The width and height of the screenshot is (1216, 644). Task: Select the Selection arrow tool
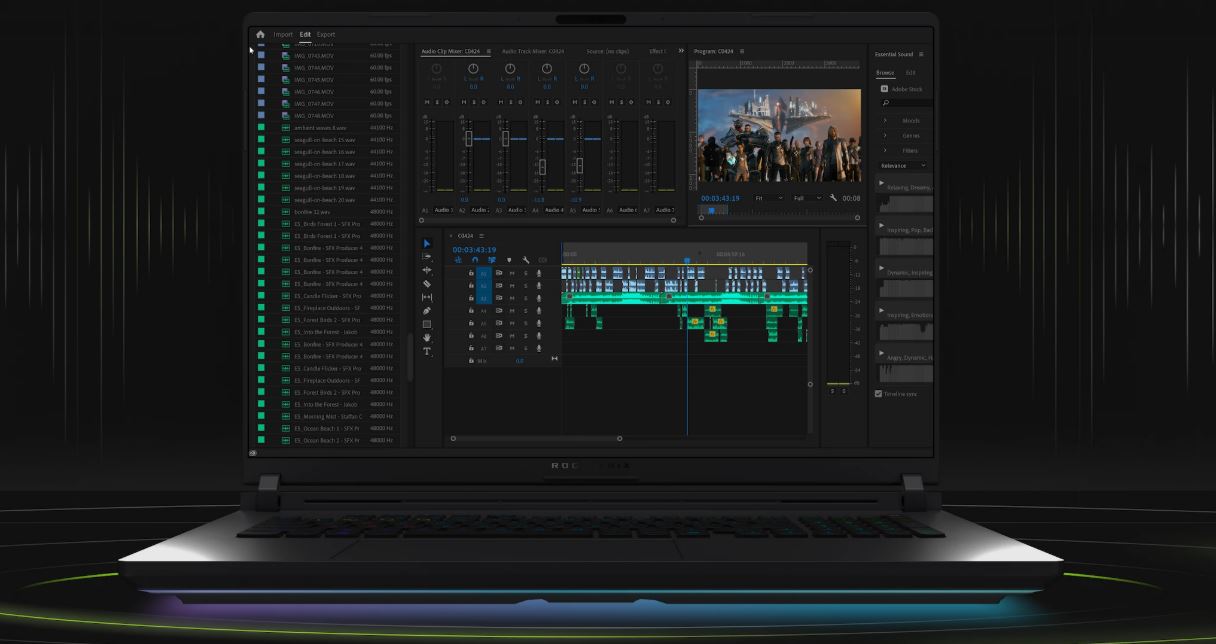pyautogui.click(x=427, y=243)
